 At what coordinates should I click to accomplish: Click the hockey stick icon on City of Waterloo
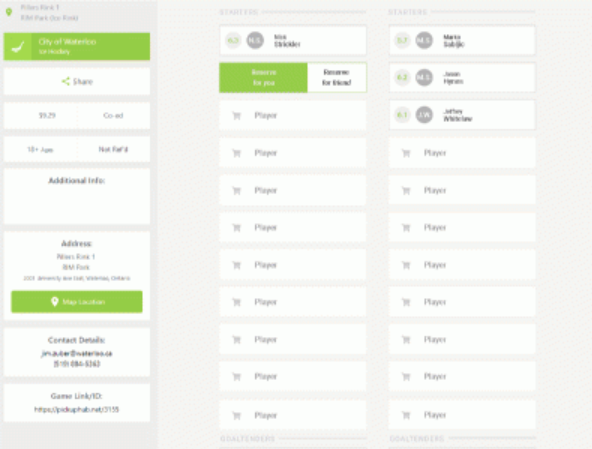[x=17, y=46]
